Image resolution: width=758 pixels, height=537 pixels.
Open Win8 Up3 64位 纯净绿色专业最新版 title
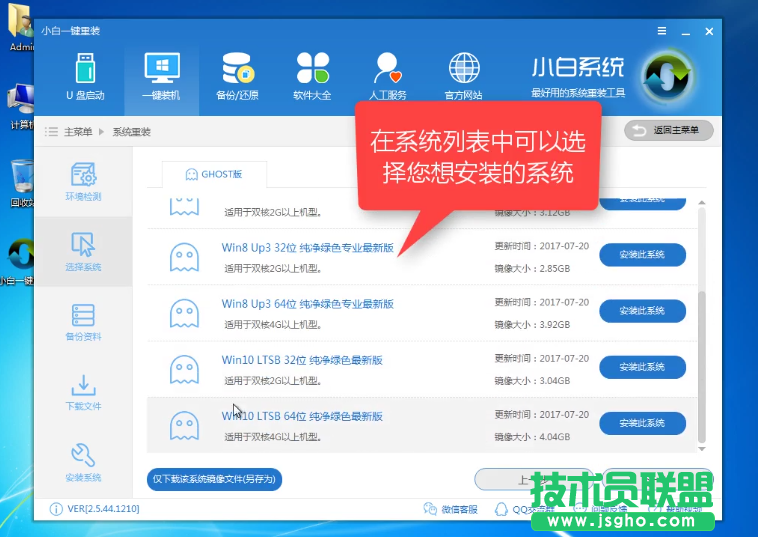point(307,304)
